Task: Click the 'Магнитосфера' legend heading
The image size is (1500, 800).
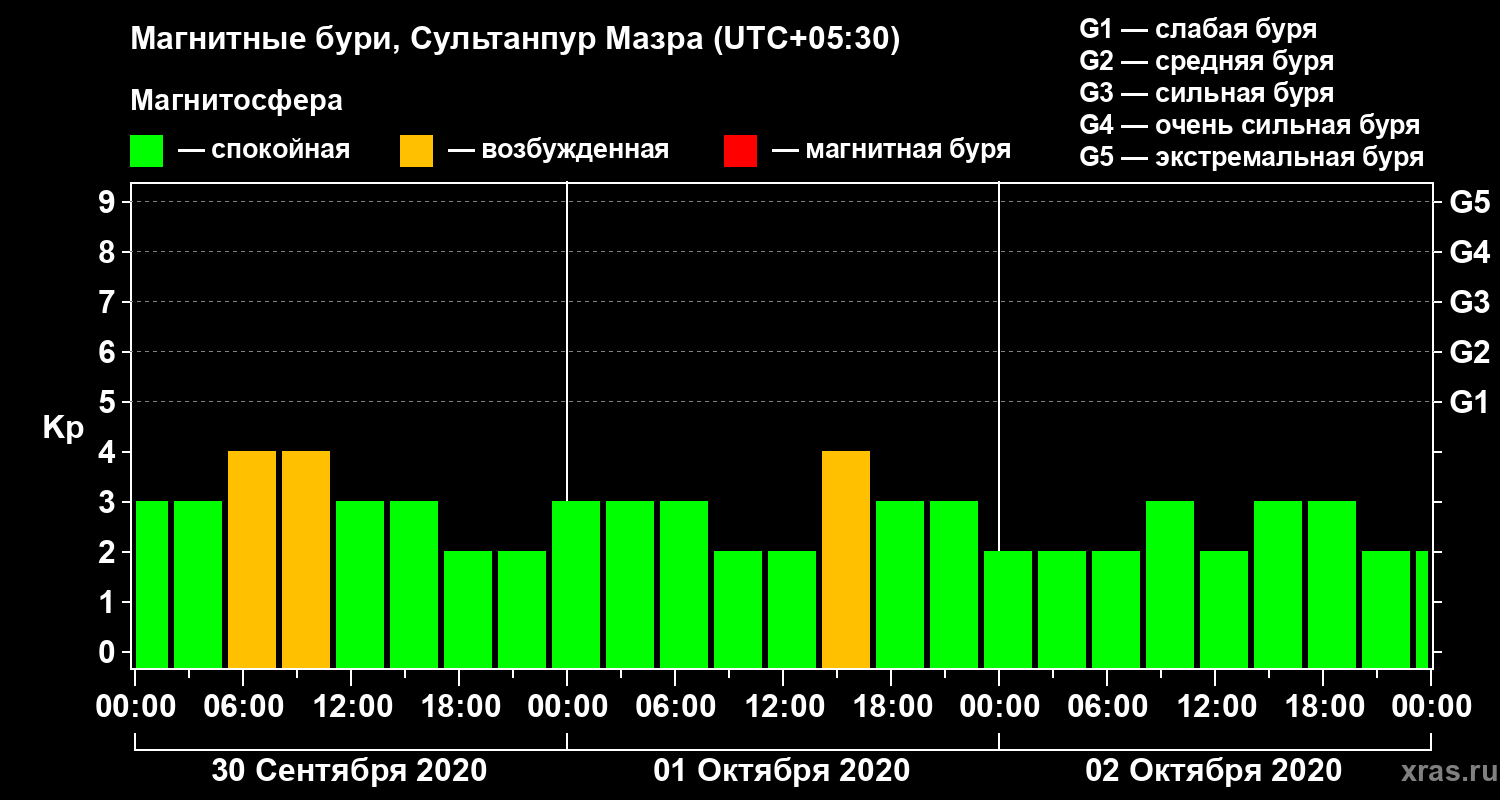Action: click(236, 101)
